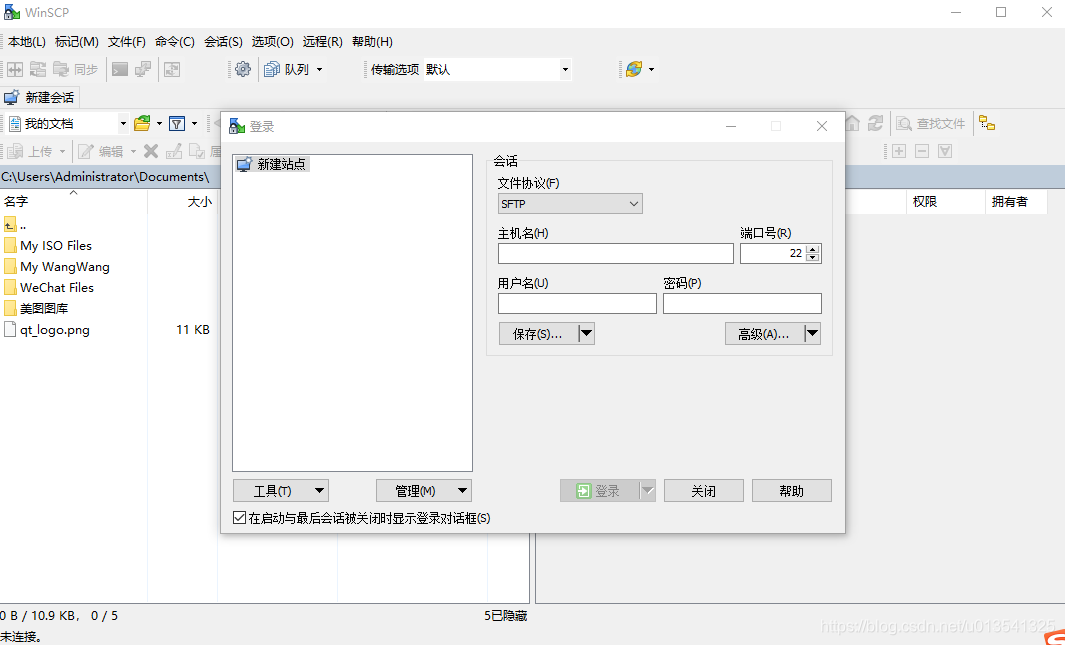Open the 本地(L) menu
The width and height of the screenshot is (1065, 645).
tap(26, 42)
